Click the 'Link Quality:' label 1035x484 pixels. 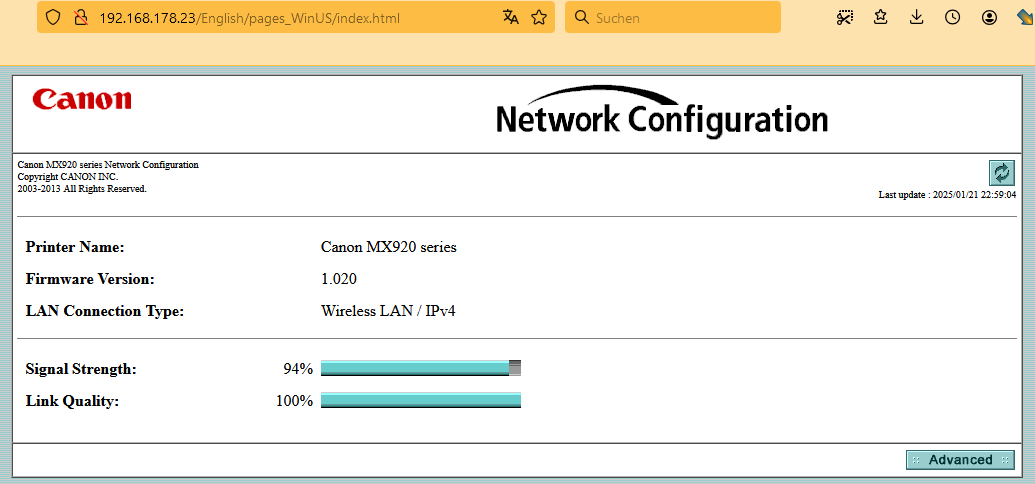tap(72, 401)
